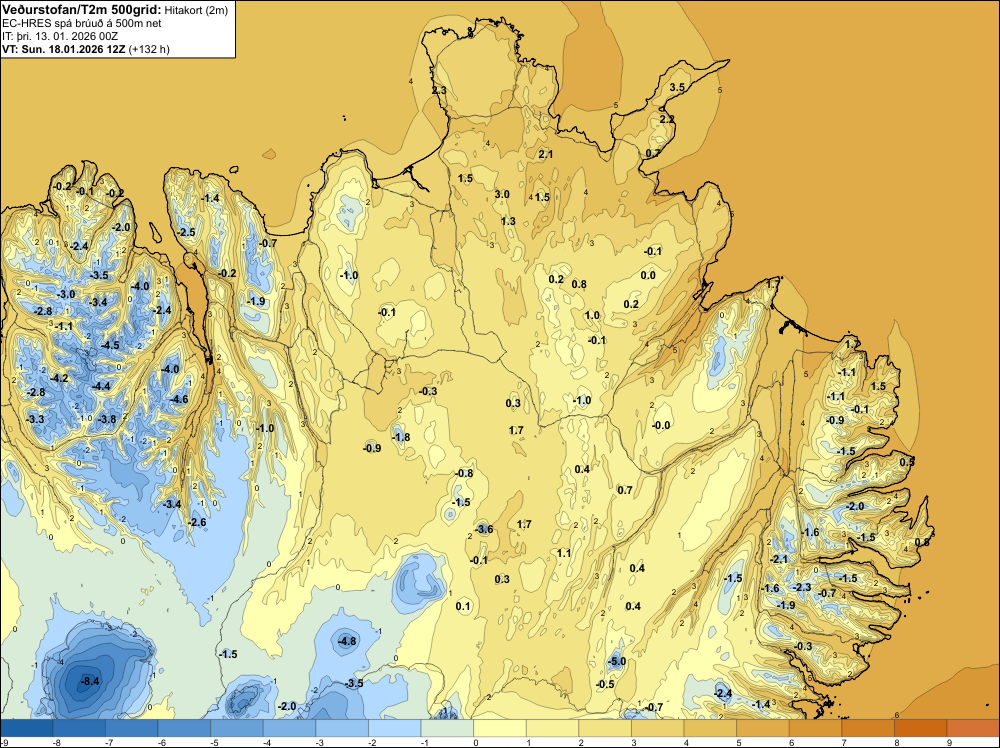Click the legend tick label '7'
Screen dimensions: 1000x748
click(x=844, y=742)
